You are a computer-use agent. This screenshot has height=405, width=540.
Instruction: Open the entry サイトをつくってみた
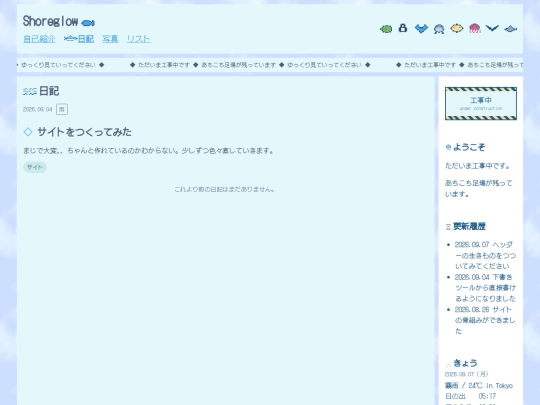point(84,132)
